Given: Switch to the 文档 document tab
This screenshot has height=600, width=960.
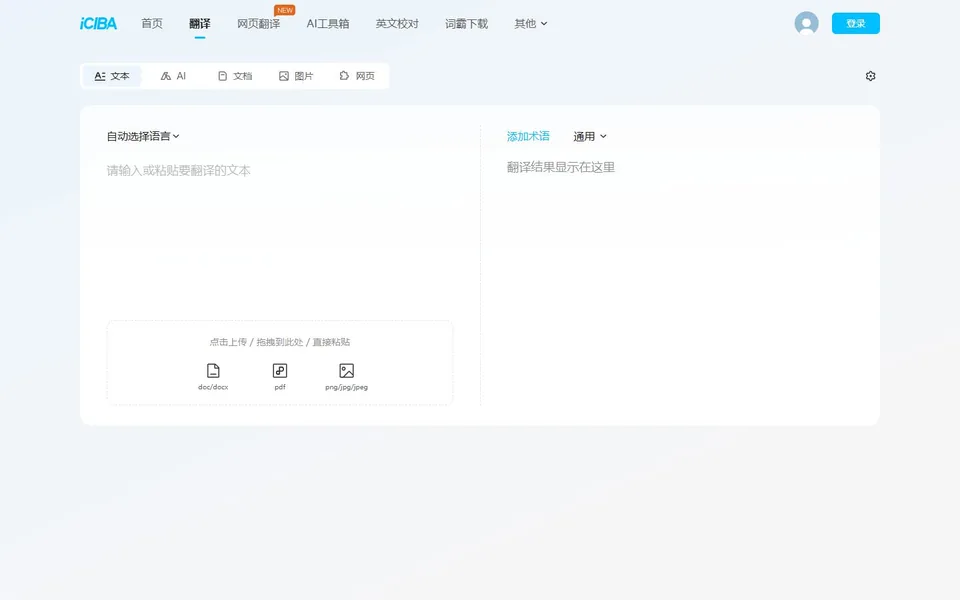Looking at the screenshot, I should tap(235, 76).
